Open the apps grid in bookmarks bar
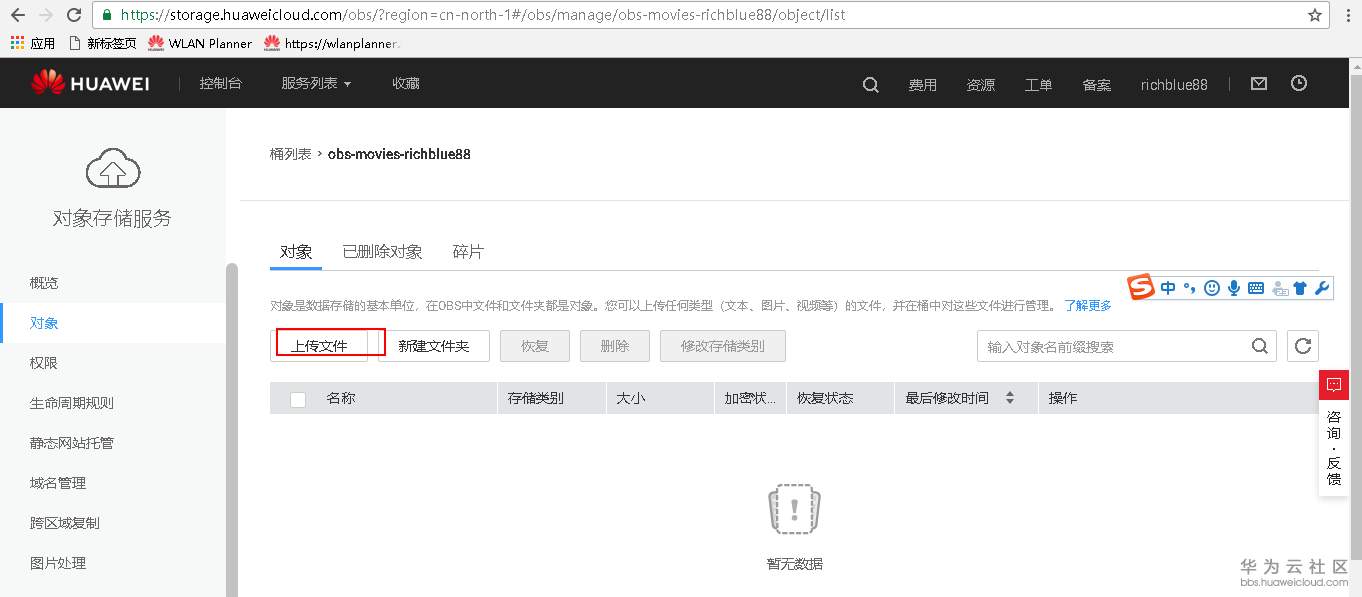Screen dimensions: 1362x597 [x=17, y=43]
